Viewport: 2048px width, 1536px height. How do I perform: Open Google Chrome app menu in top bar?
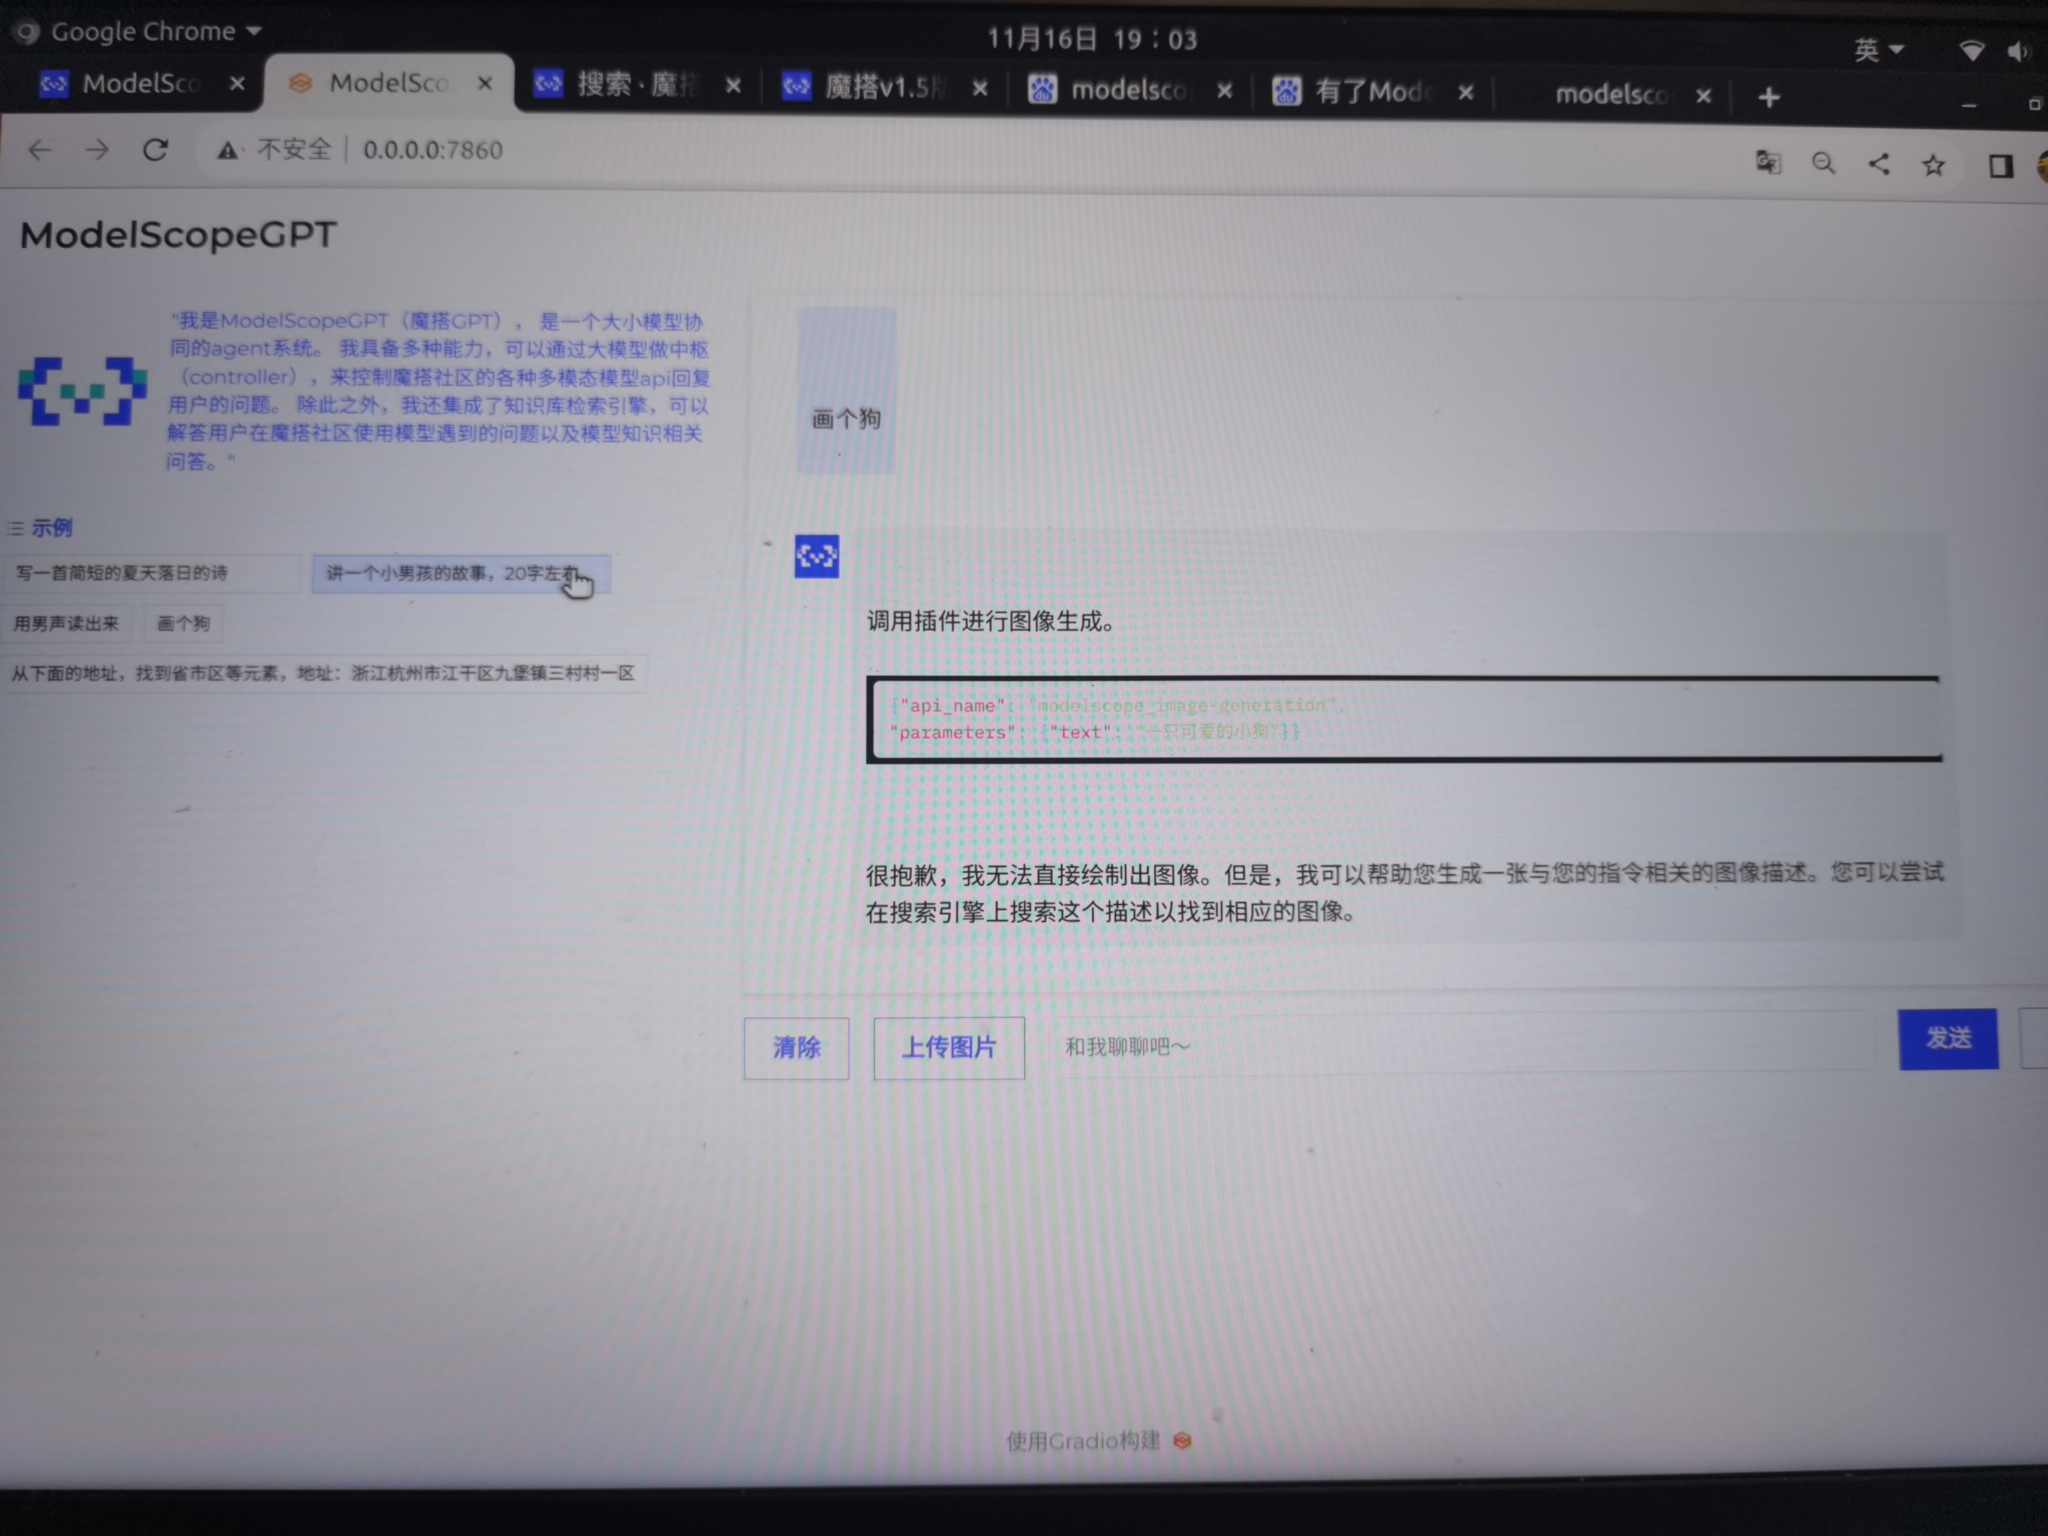click(140, 32)
